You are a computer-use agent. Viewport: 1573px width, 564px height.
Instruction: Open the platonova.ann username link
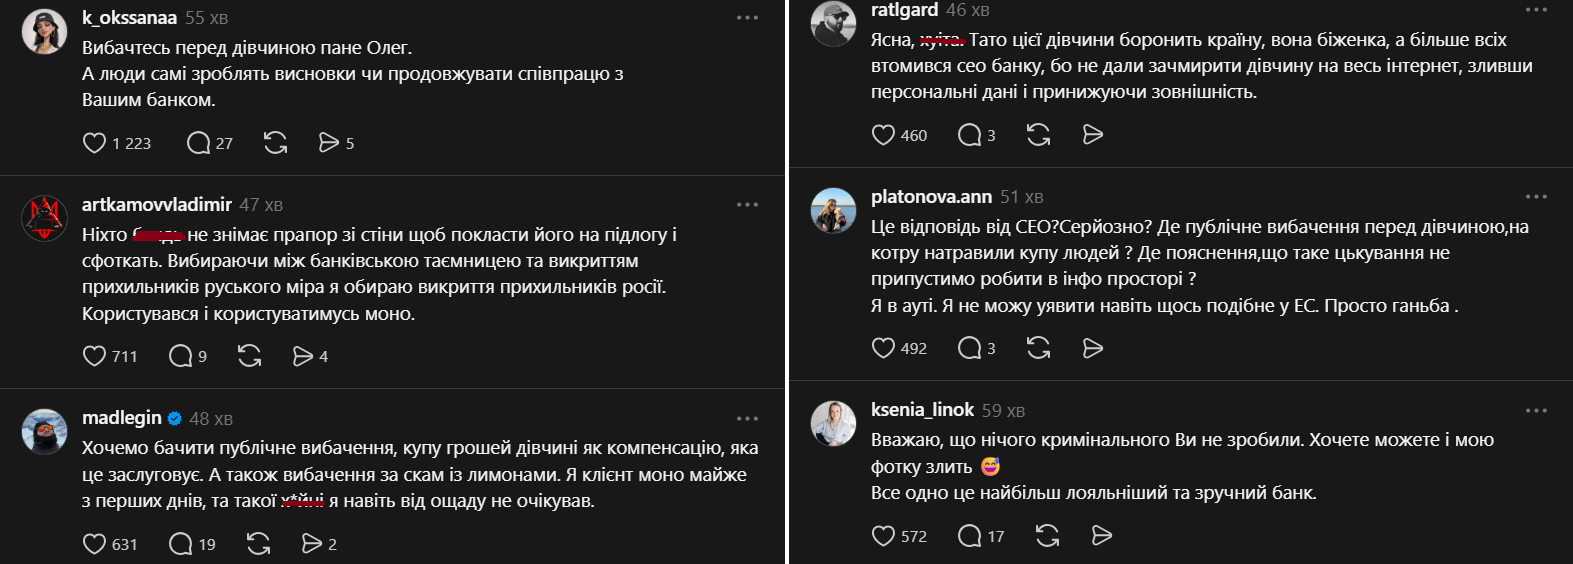point(931,197)
